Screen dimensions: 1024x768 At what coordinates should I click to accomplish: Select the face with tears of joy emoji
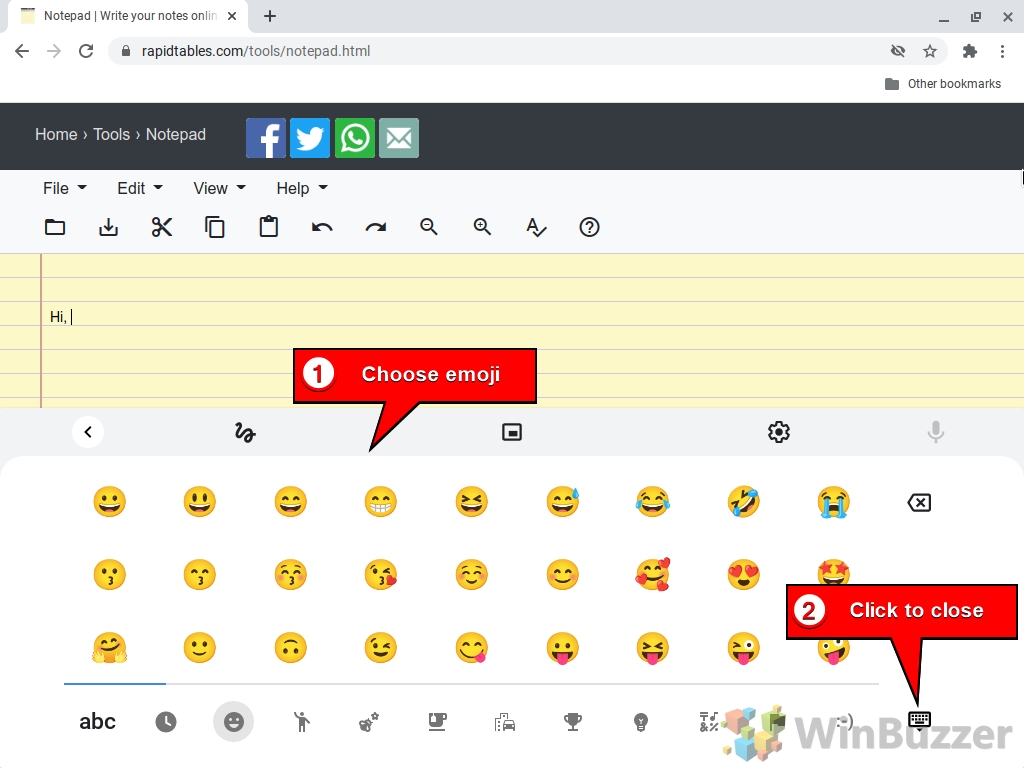pos(653,502)
